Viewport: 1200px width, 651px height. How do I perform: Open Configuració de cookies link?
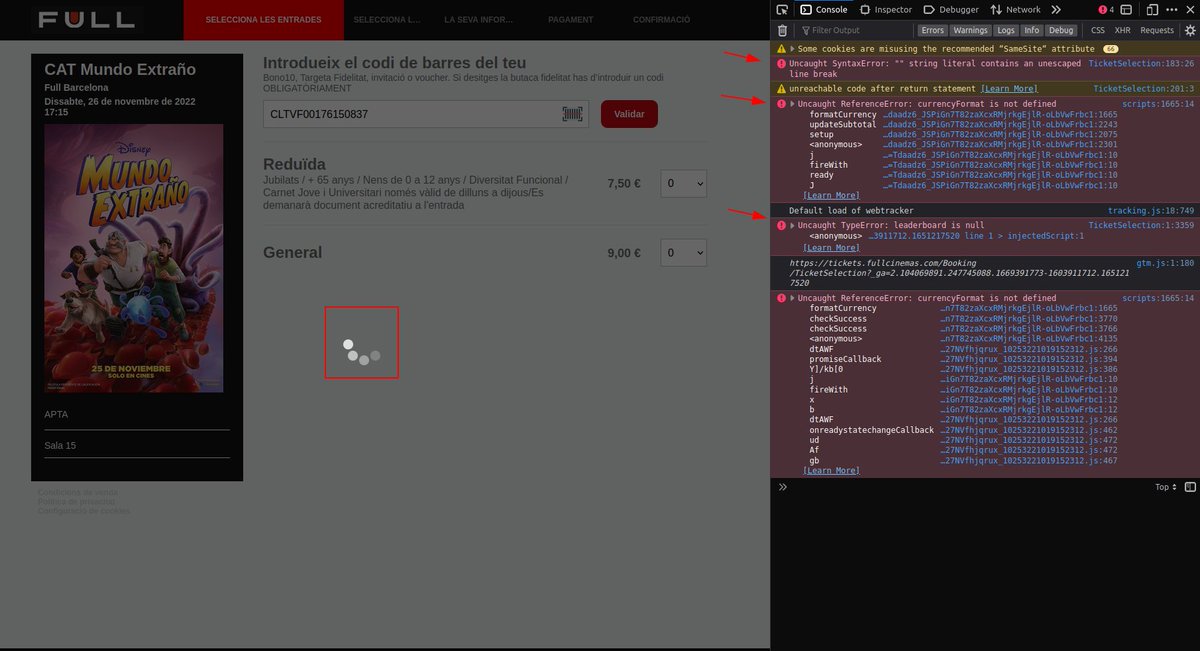click(x=84, y=510)
